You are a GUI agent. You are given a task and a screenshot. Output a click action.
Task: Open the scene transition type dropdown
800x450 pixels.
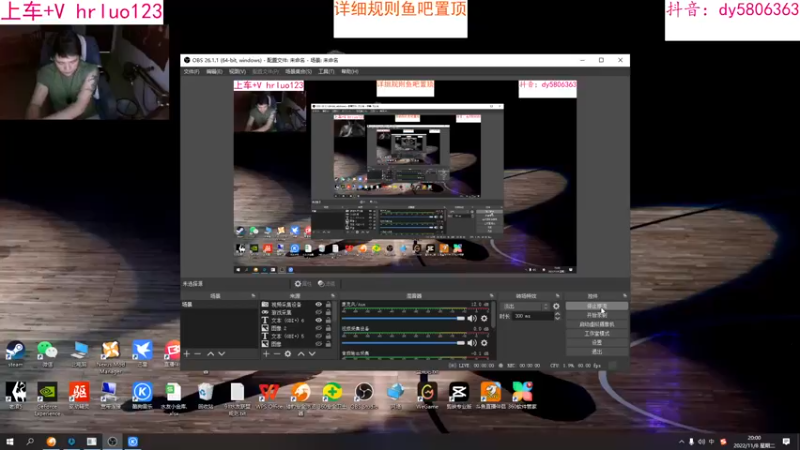[x=525, y=307]
